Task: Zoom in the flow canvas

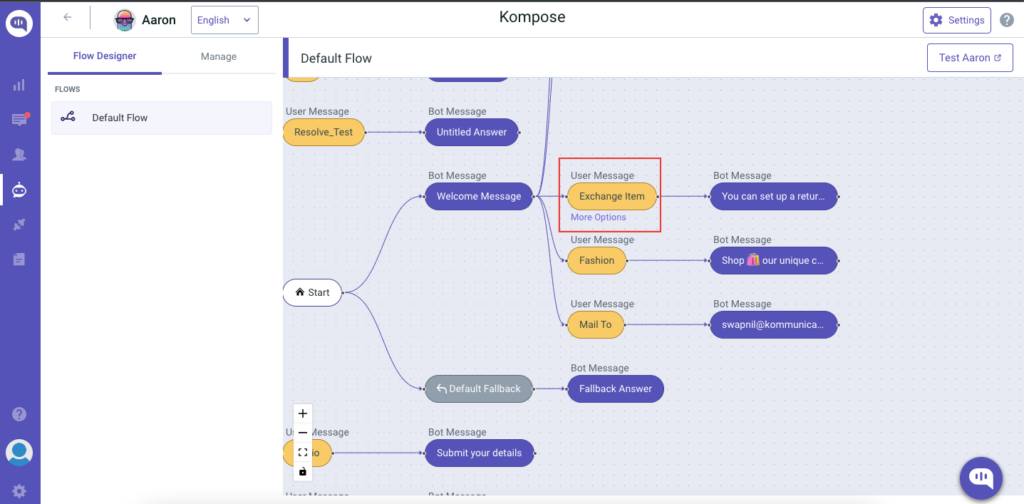Action: (302, 413)
